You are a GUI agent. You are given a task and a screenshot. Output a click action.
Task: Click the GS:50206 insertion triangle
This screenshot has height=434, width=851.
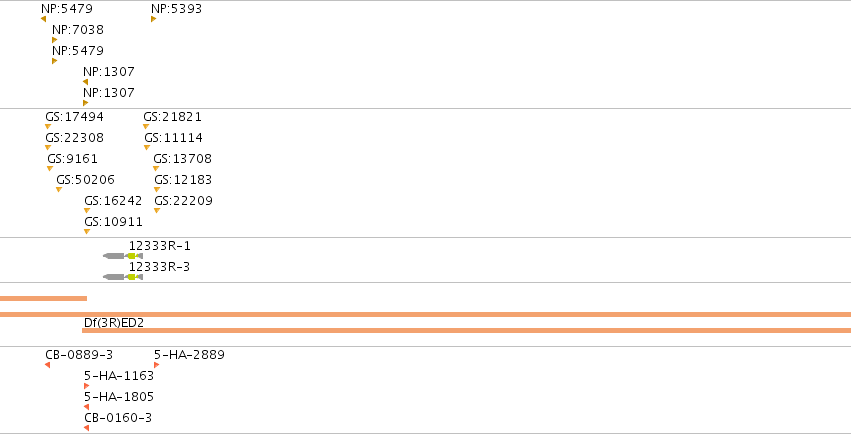click(59, 189)
